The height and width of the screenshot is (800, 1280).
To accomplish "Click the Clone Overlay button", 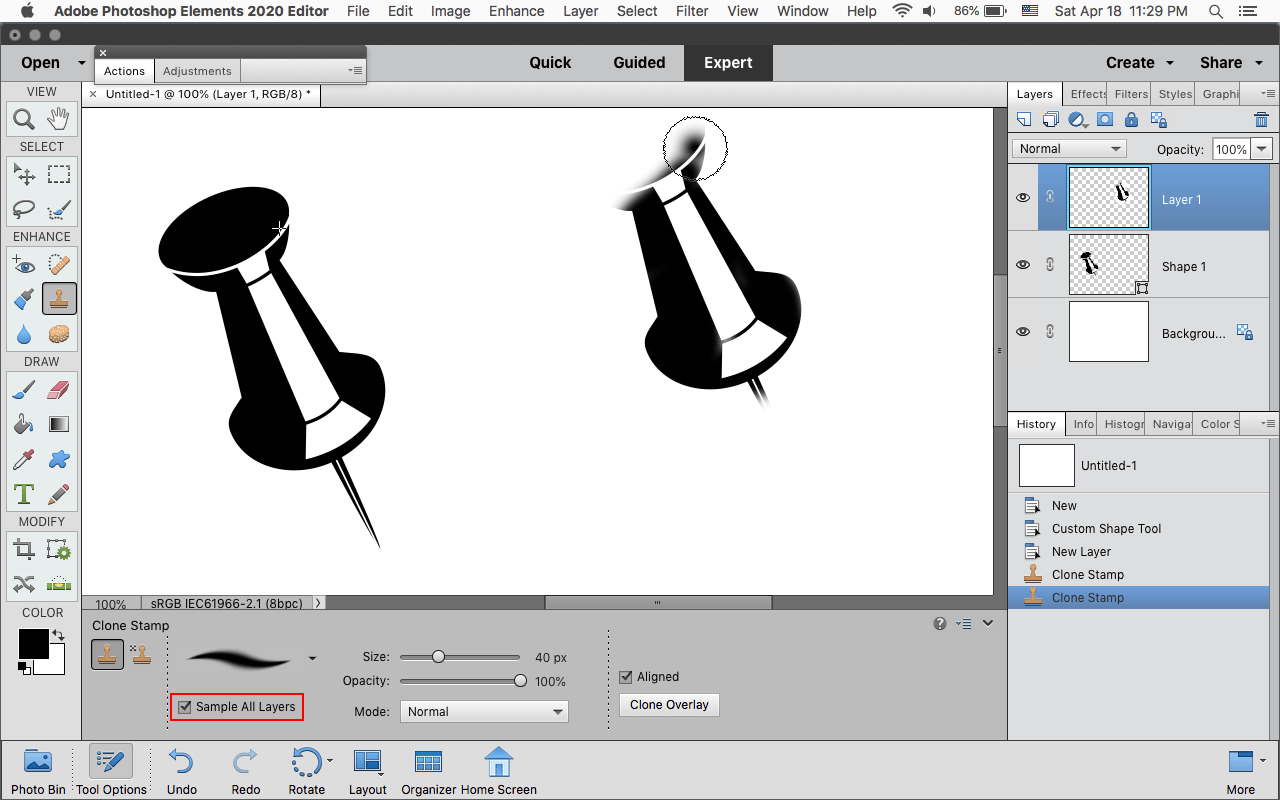I will click(669, 705).
